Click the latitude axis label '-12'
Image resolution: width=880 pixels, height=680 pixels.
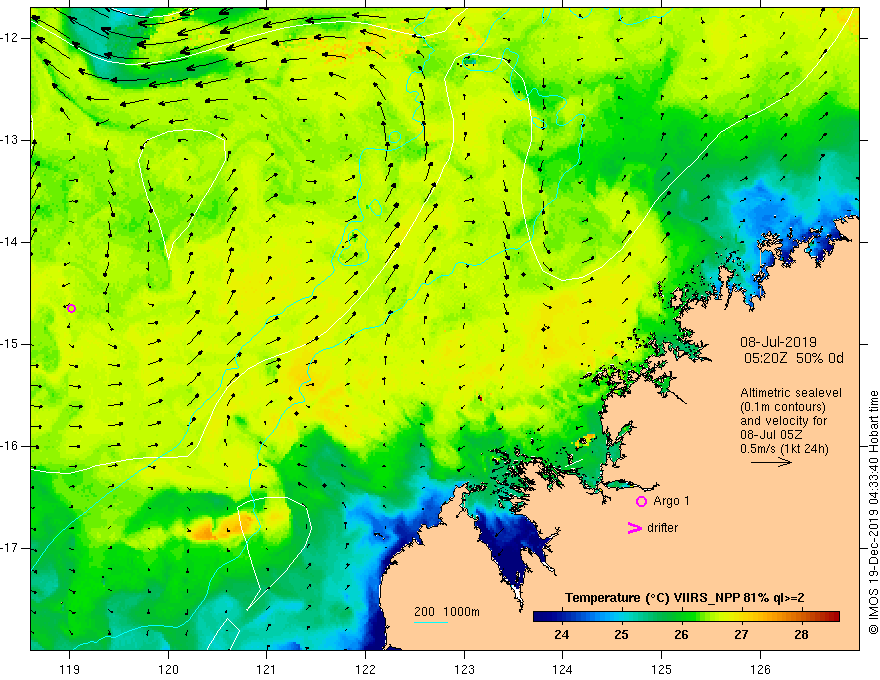point(10,38)
